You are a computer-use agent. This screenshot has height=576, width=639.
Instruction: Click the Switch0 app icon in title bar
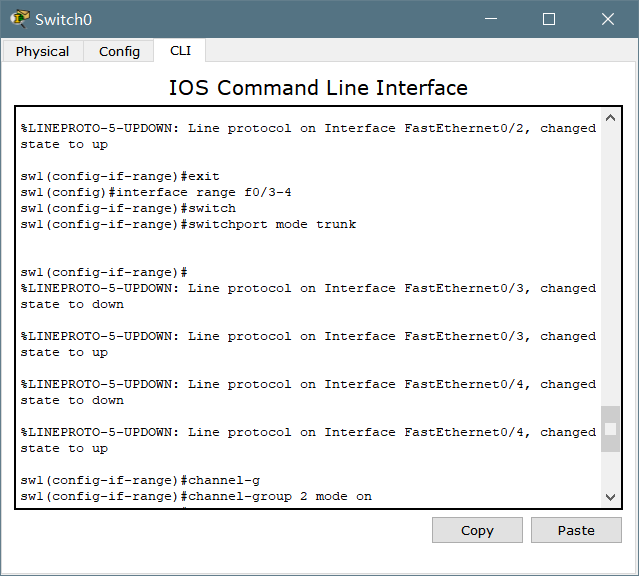[19, 19]
